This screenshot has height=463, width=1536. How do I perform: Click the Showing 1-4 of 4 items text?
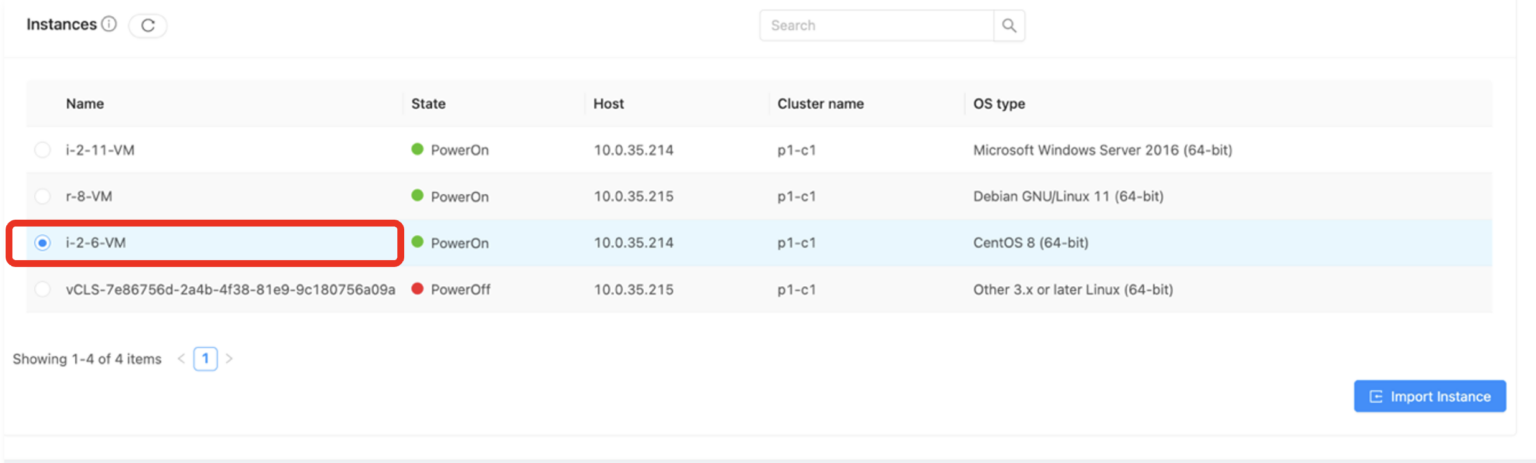(87, 359)
